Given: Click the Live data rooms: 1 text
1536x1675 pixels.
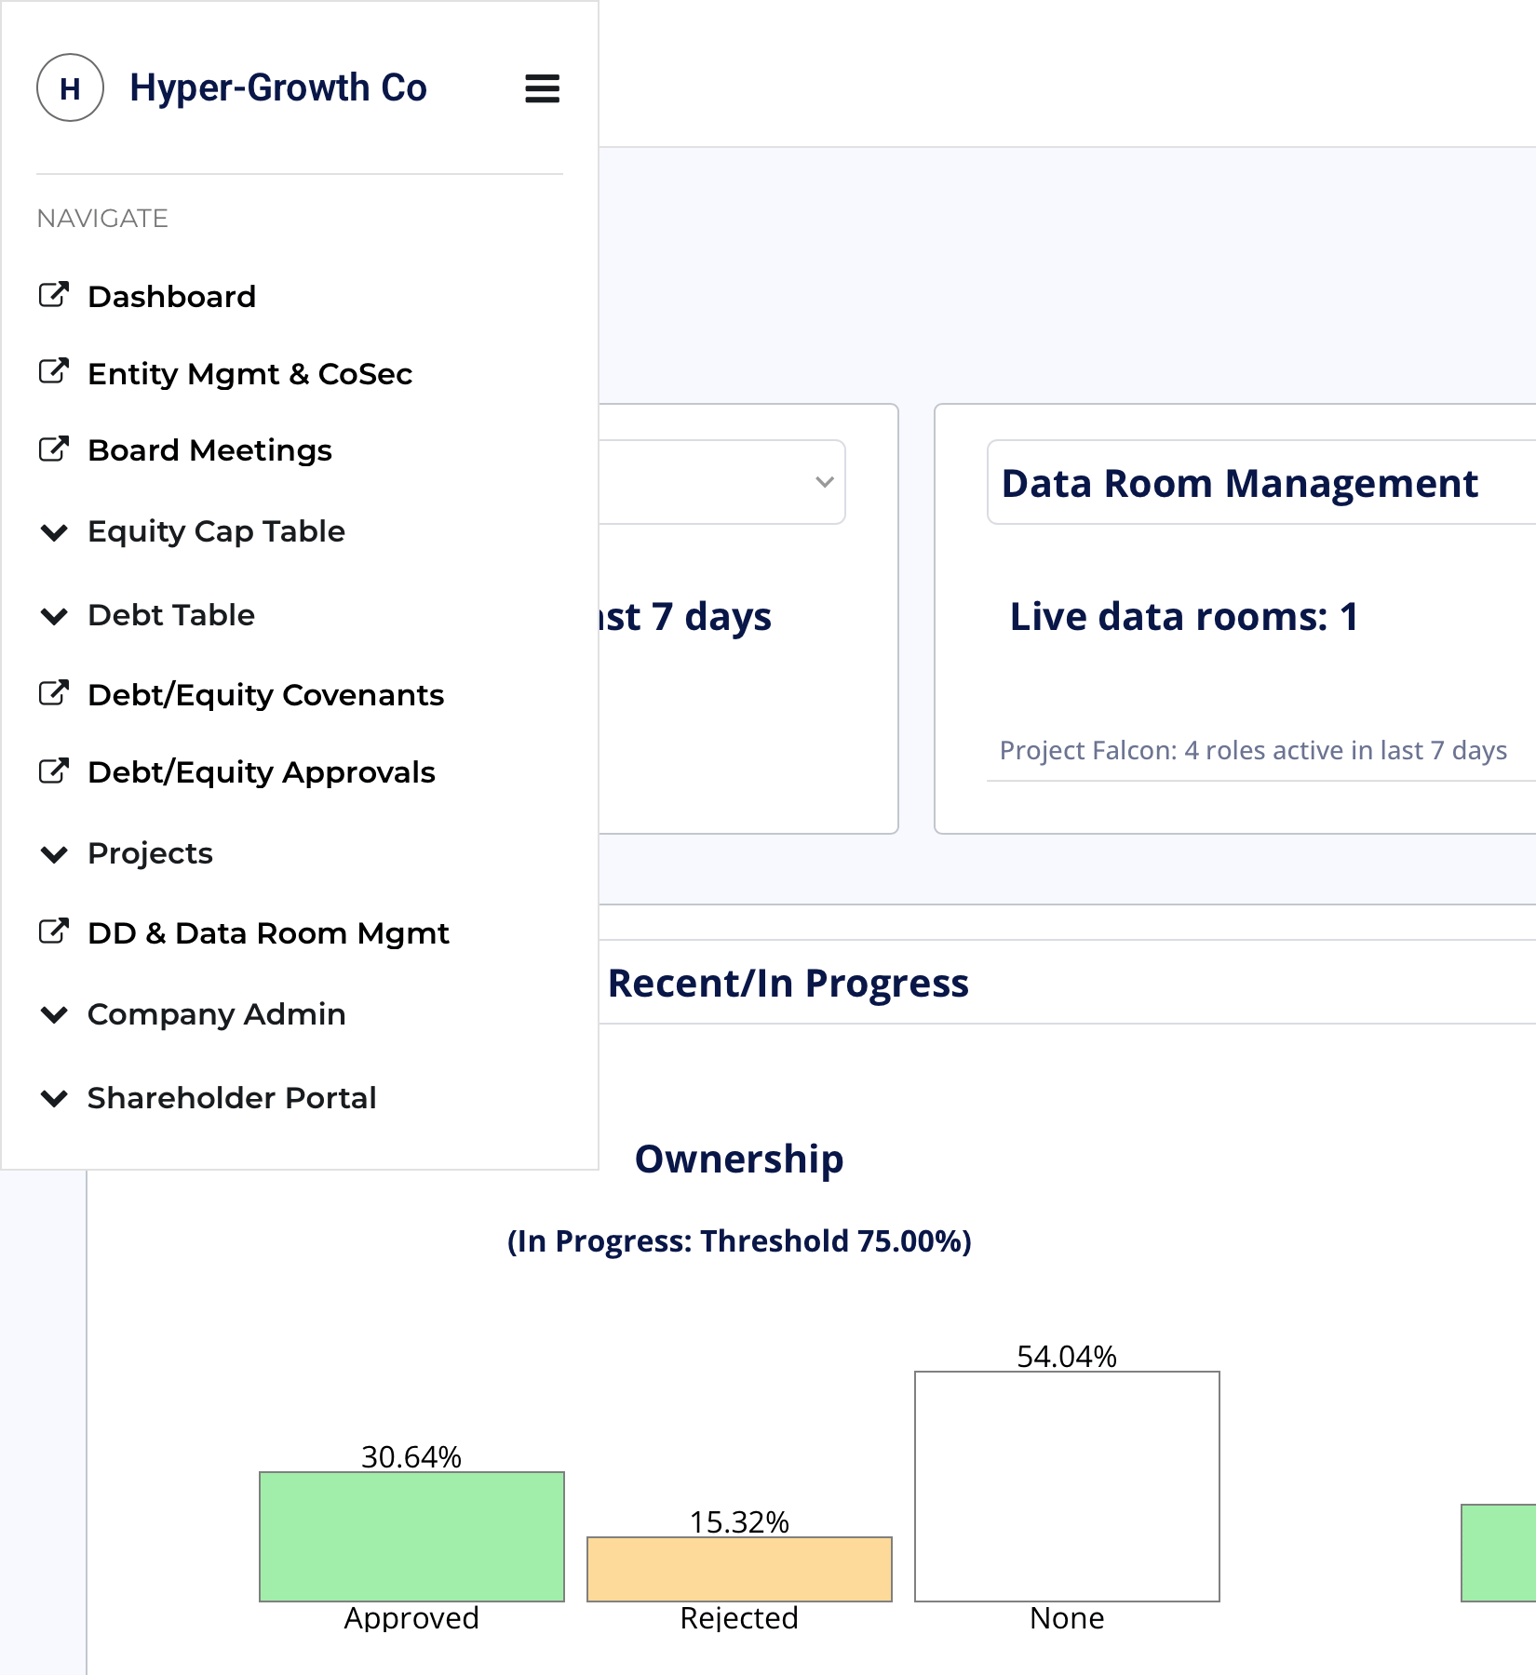Looking at the screenshot, I should (1184, 616).
